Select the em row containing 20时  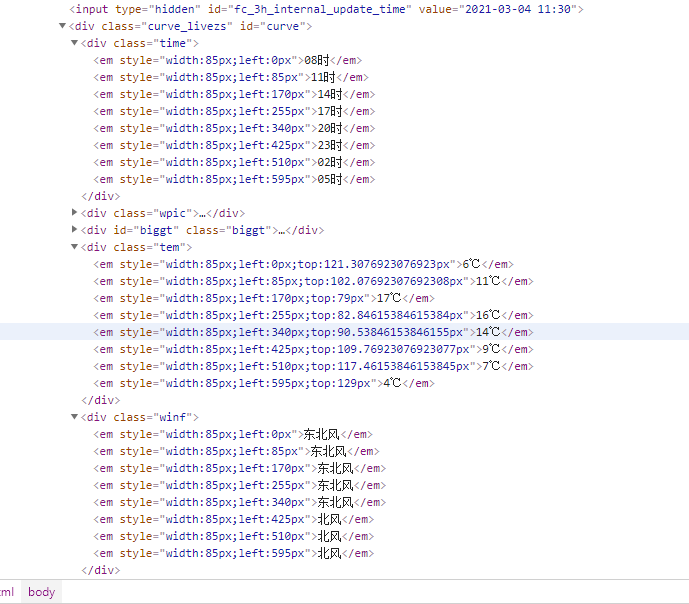234,128
